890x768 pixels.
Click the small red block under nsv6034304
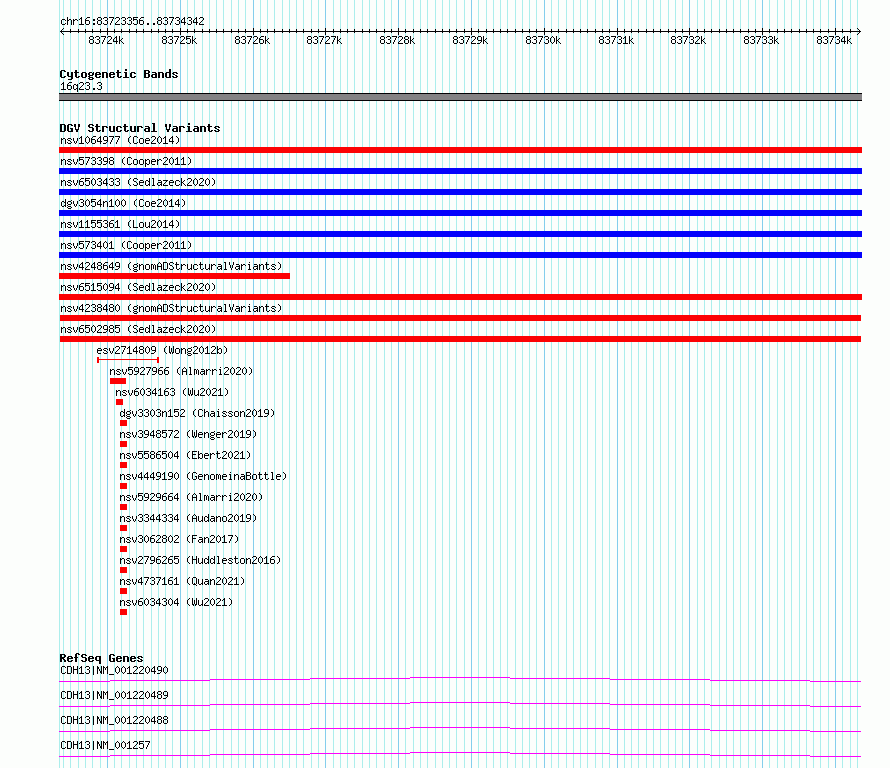tap(123, 612)
